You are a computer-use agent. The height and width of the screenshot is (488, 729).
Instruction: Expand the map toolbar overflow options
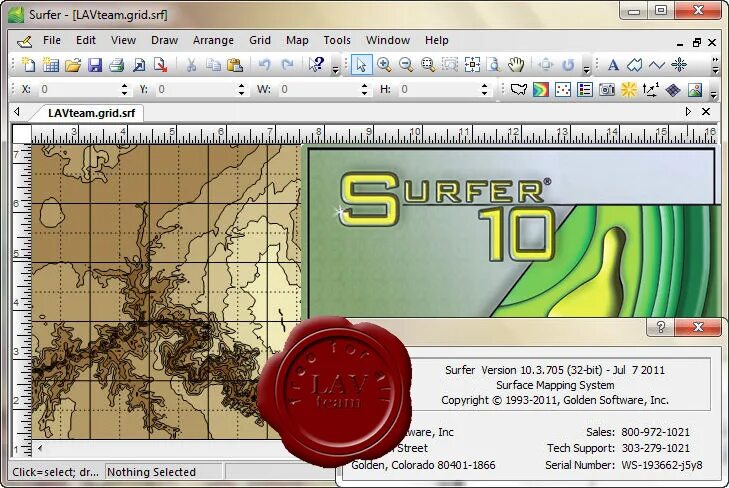pos(714,94)
